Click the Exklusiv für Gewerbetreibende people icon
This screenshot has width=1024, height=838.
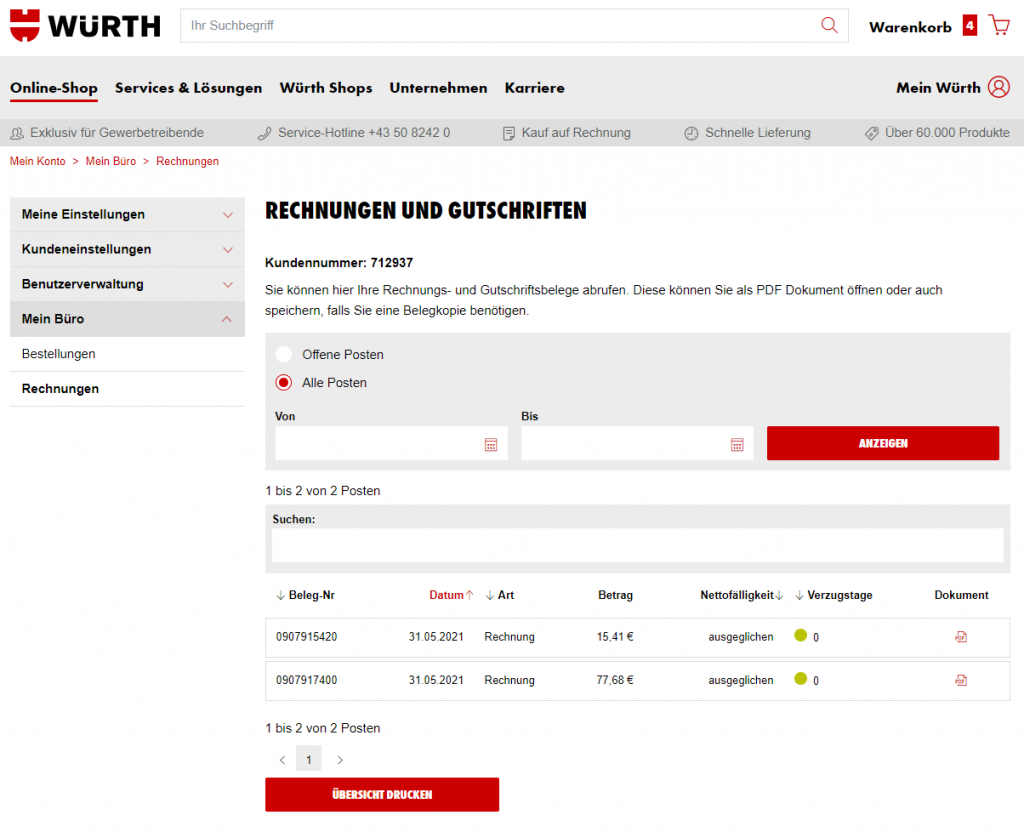pyautogui.click(x=17, y=133)
